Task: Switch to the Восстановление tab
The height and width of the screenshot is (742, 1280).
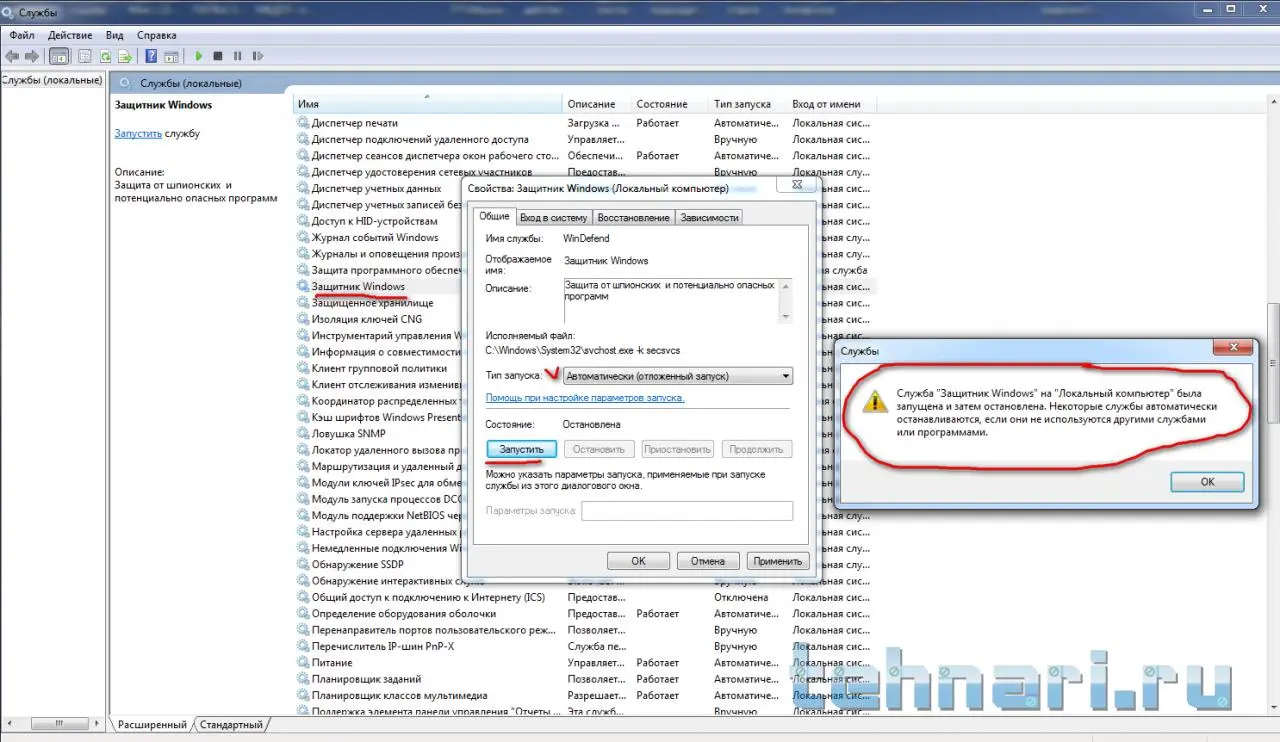Action: click(634, 217)
